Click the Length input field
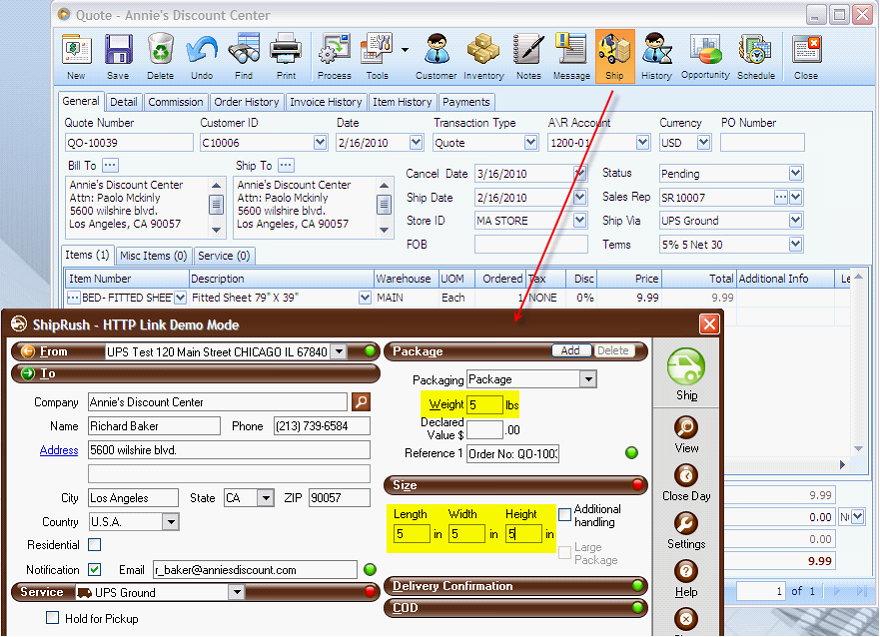 point(412,533)
